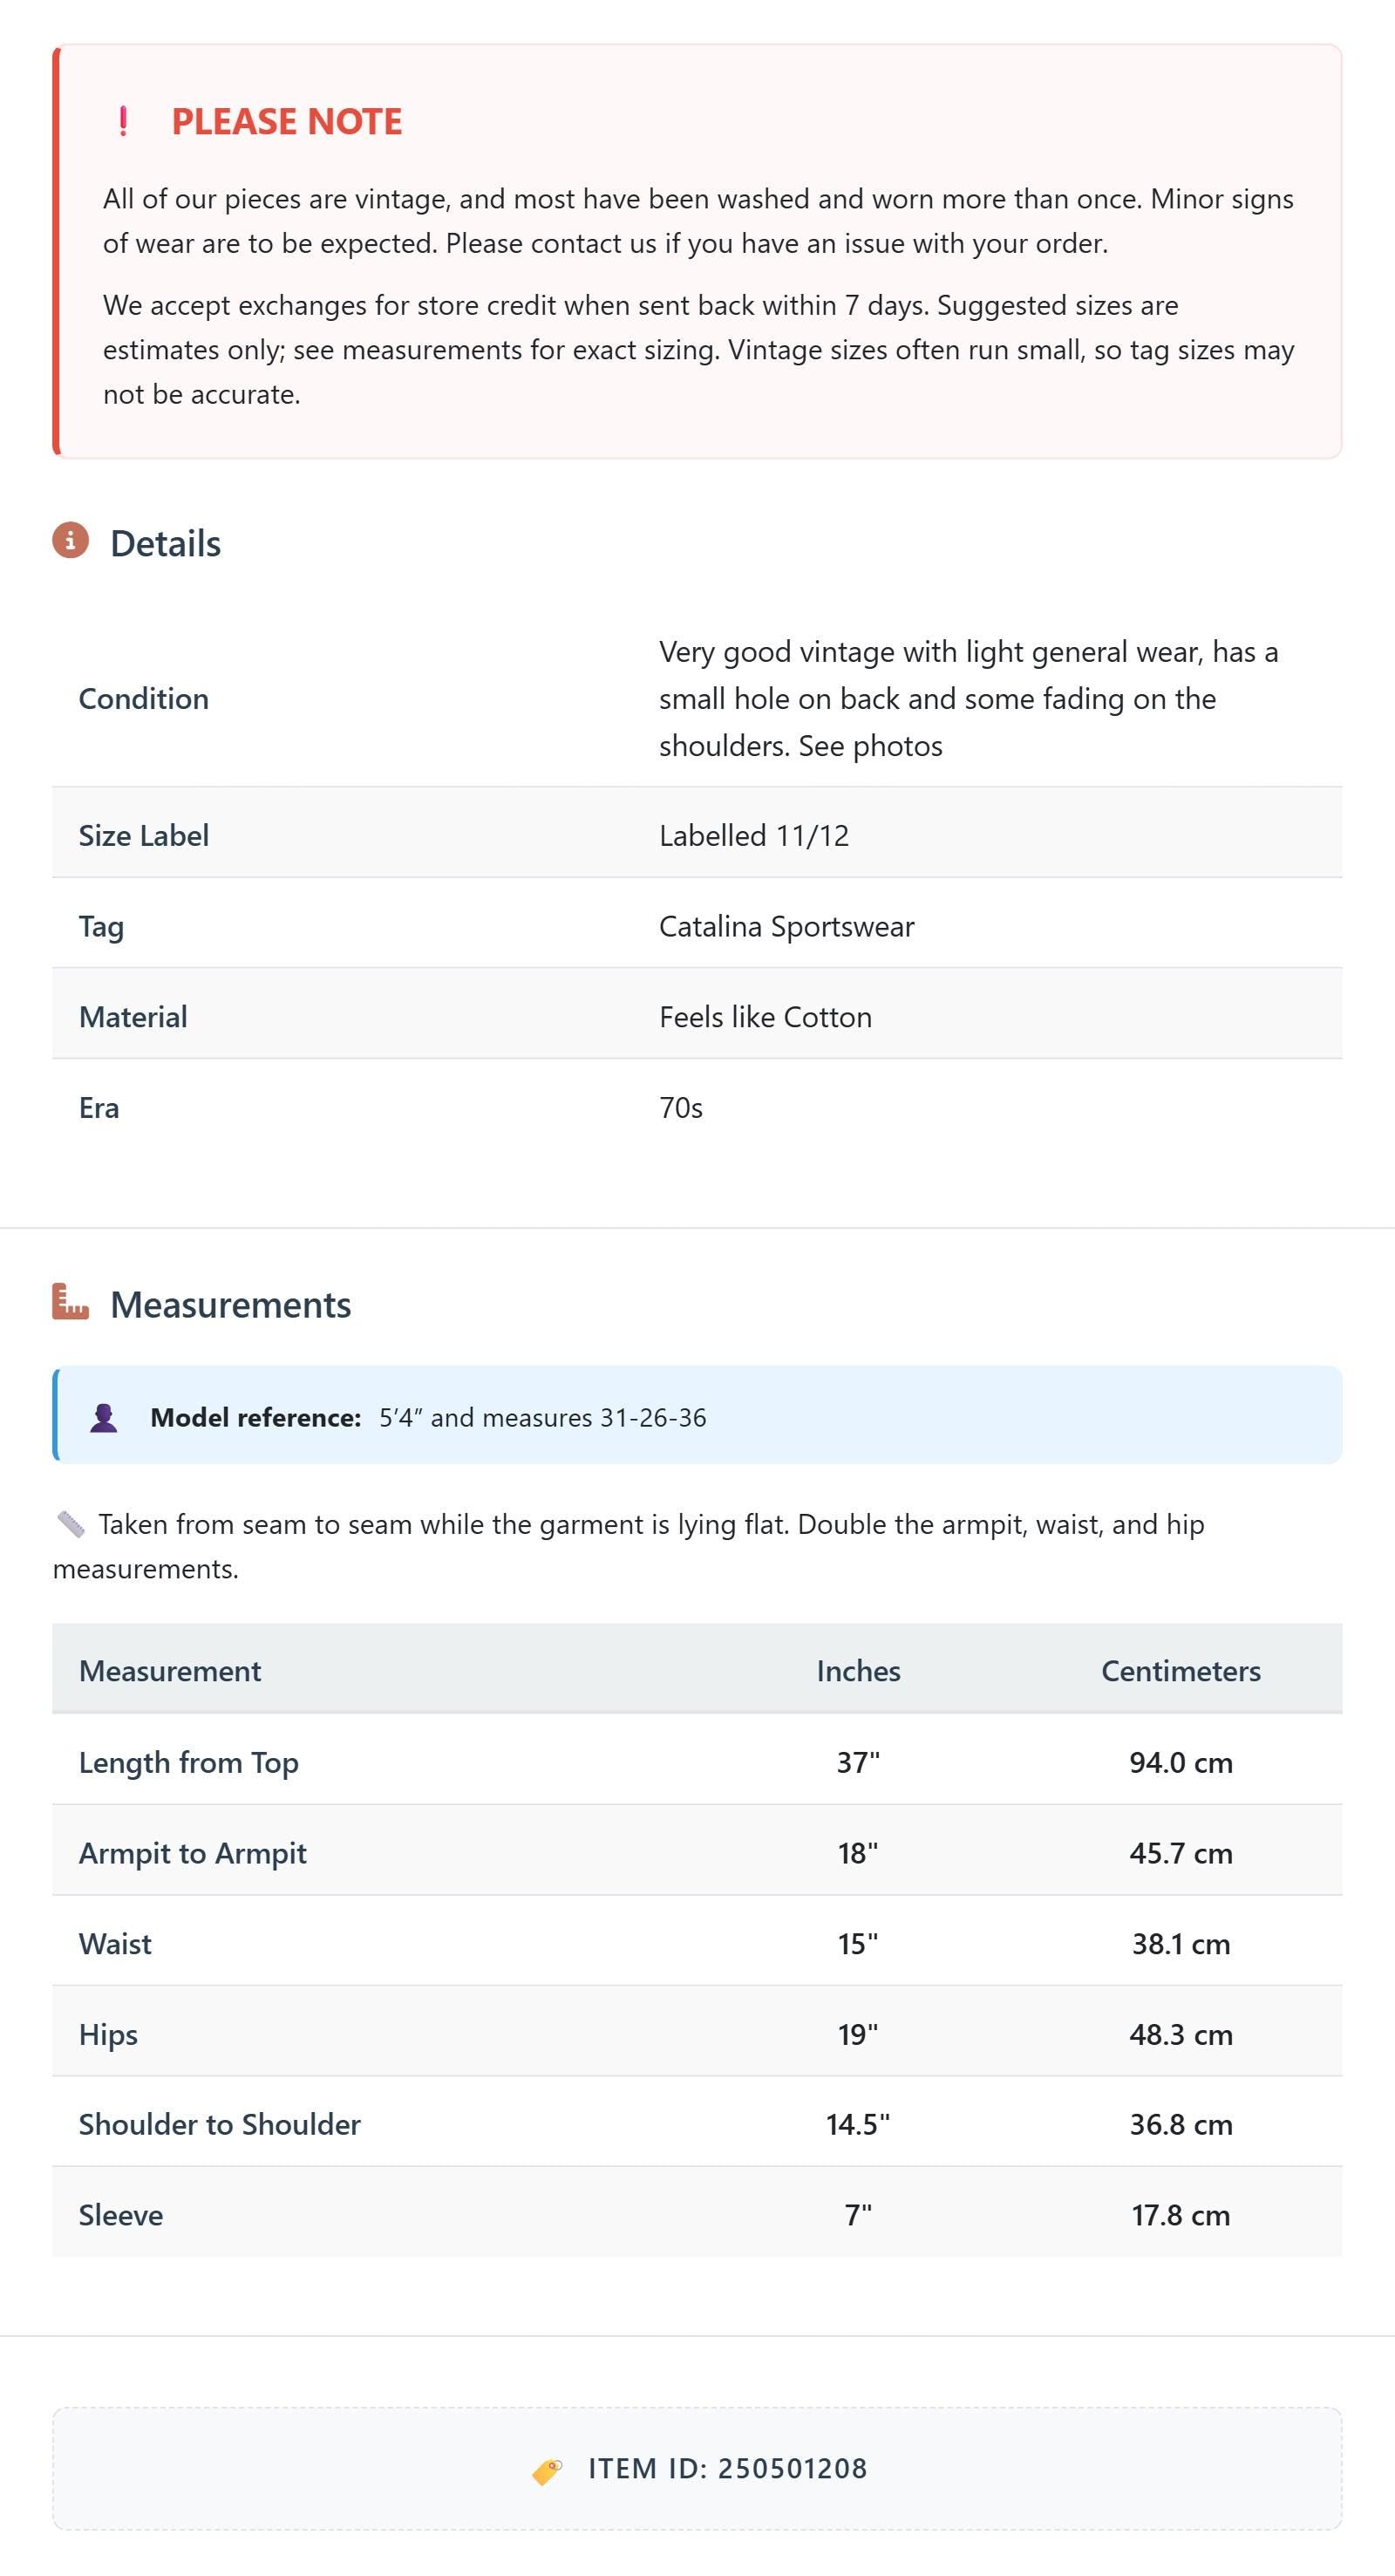
Task: Click the 'Labelled 11/12' size value
Action: (x=754, y=835)
